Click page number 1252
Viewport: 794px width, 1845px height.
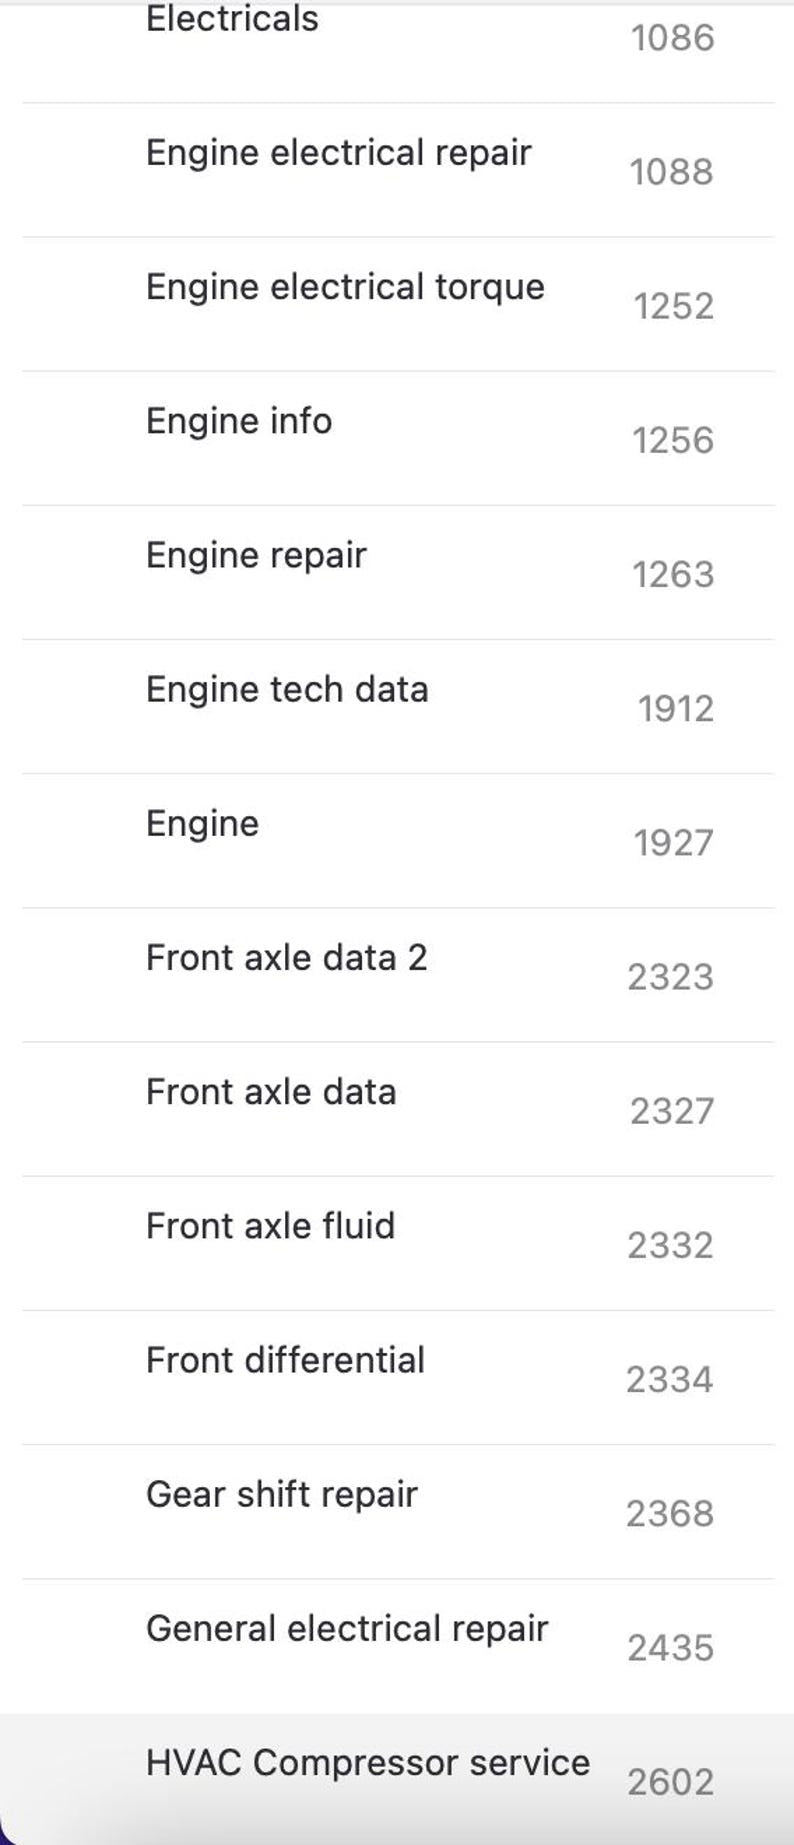[673, 306]
